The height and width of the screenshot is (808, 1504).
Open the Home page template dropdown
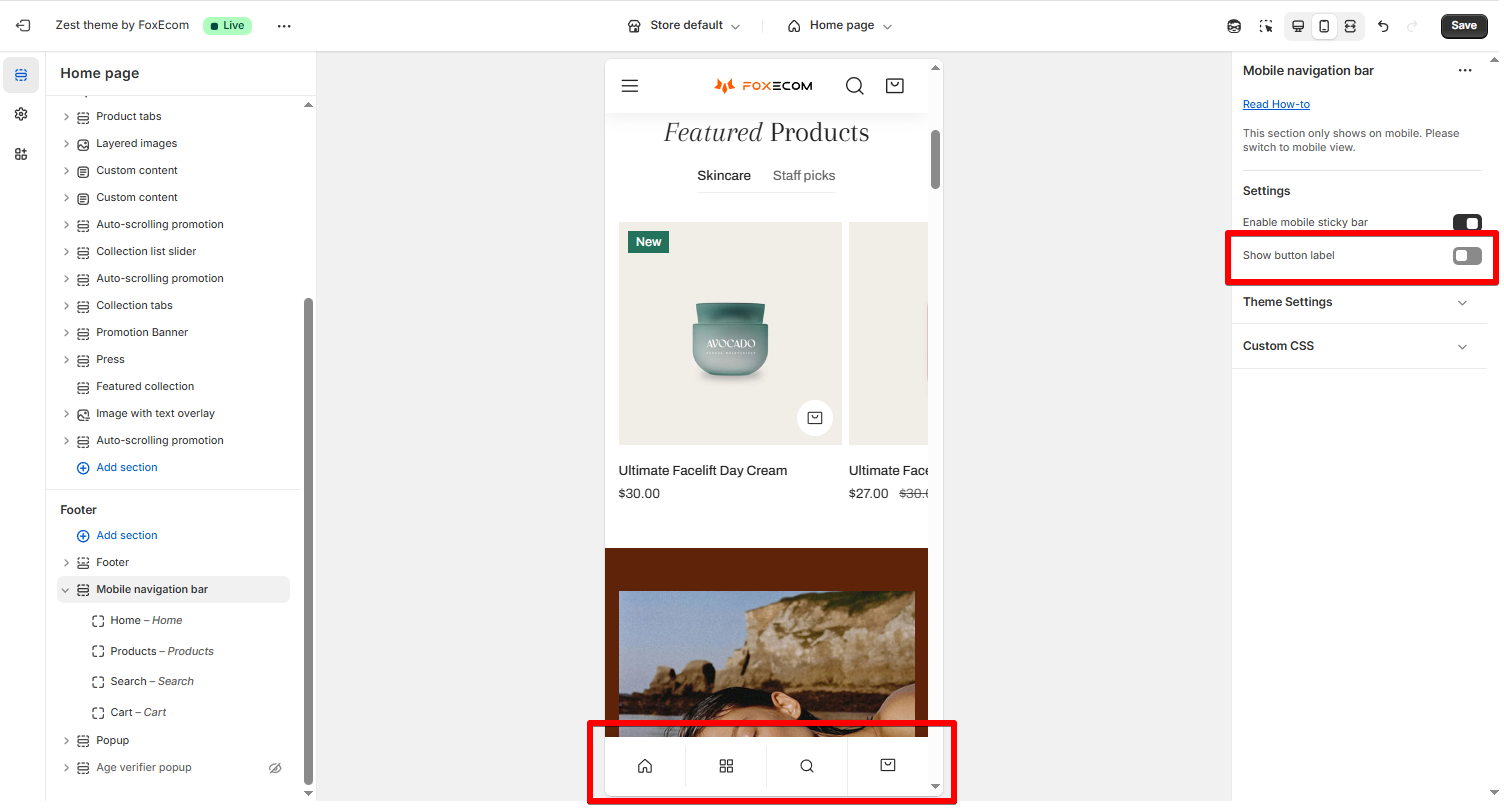839,26
